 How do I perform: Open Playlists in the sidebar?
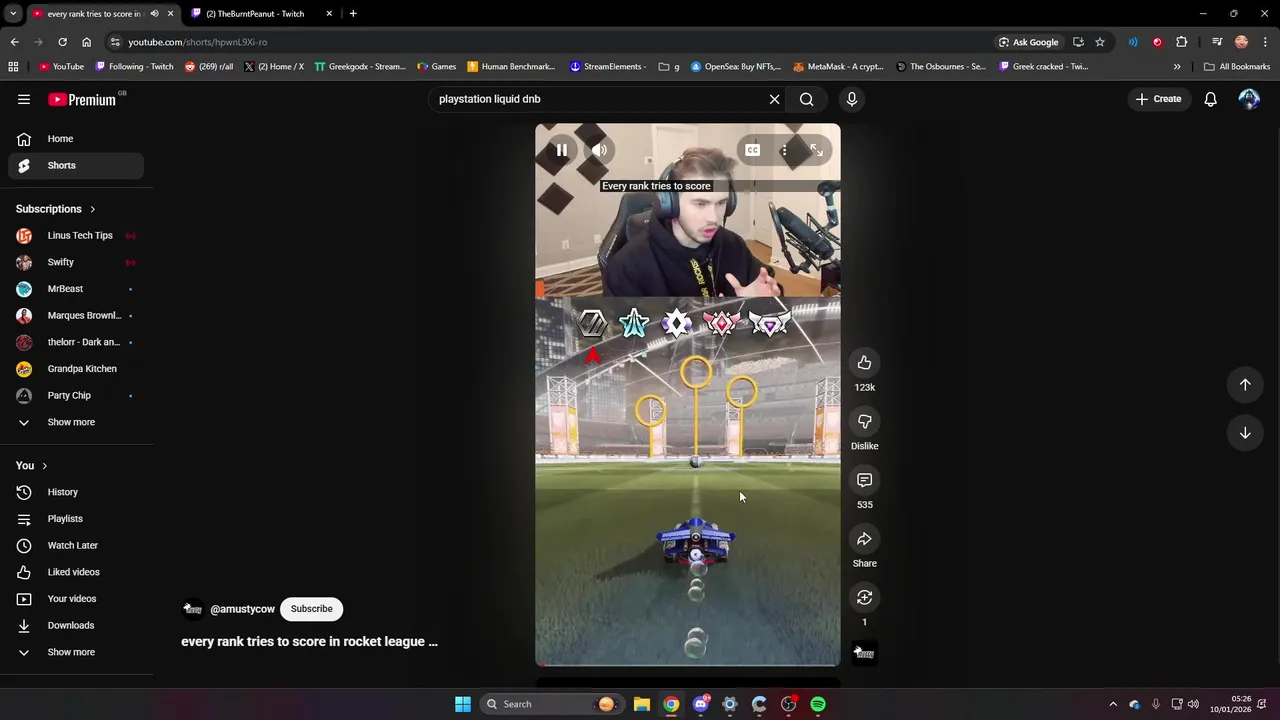[76, 519]
